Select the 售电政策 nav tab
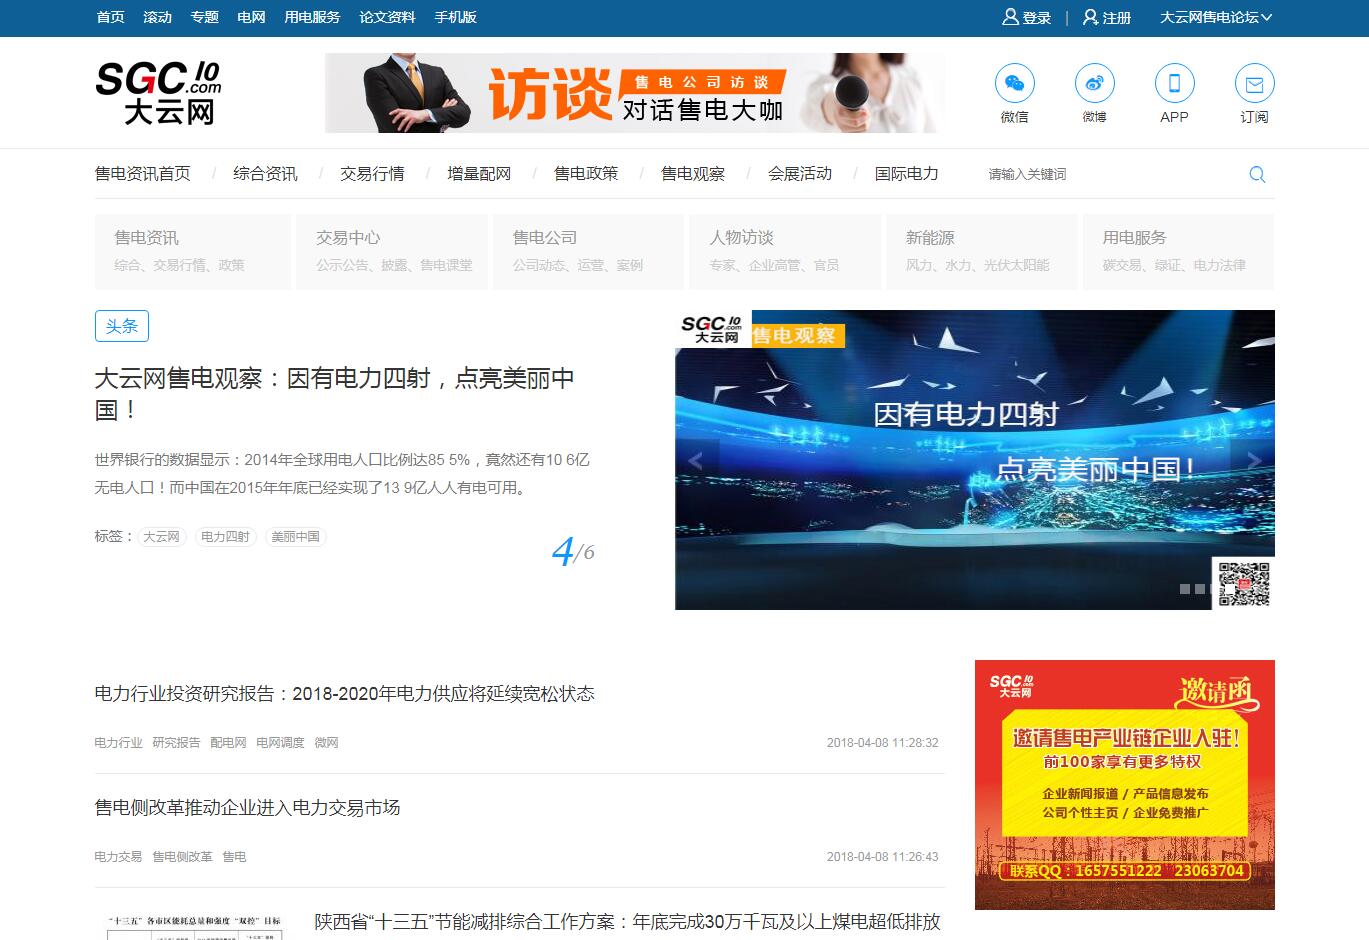The image size is (1369, 940). pyautogui.click(x=586, y=174)
